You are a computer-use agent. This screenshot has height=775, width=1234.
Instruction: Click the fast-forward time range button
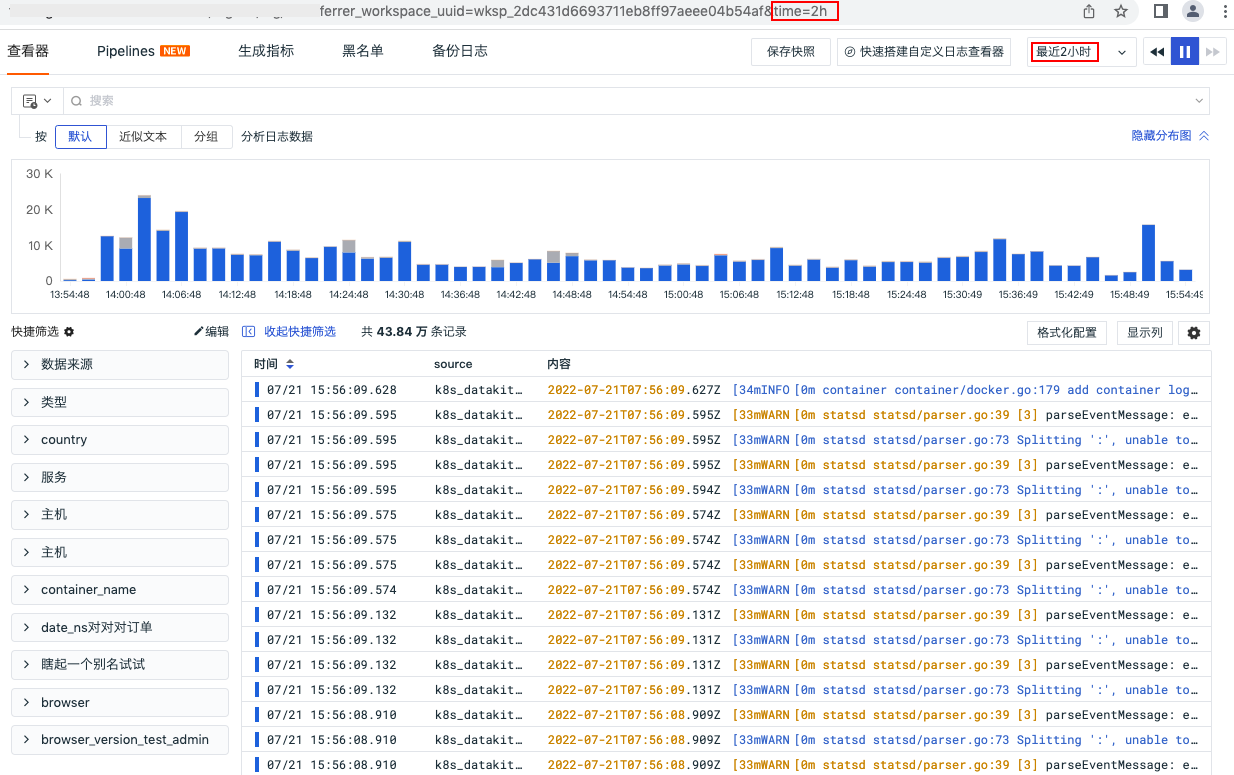(x=1212, y=52)
